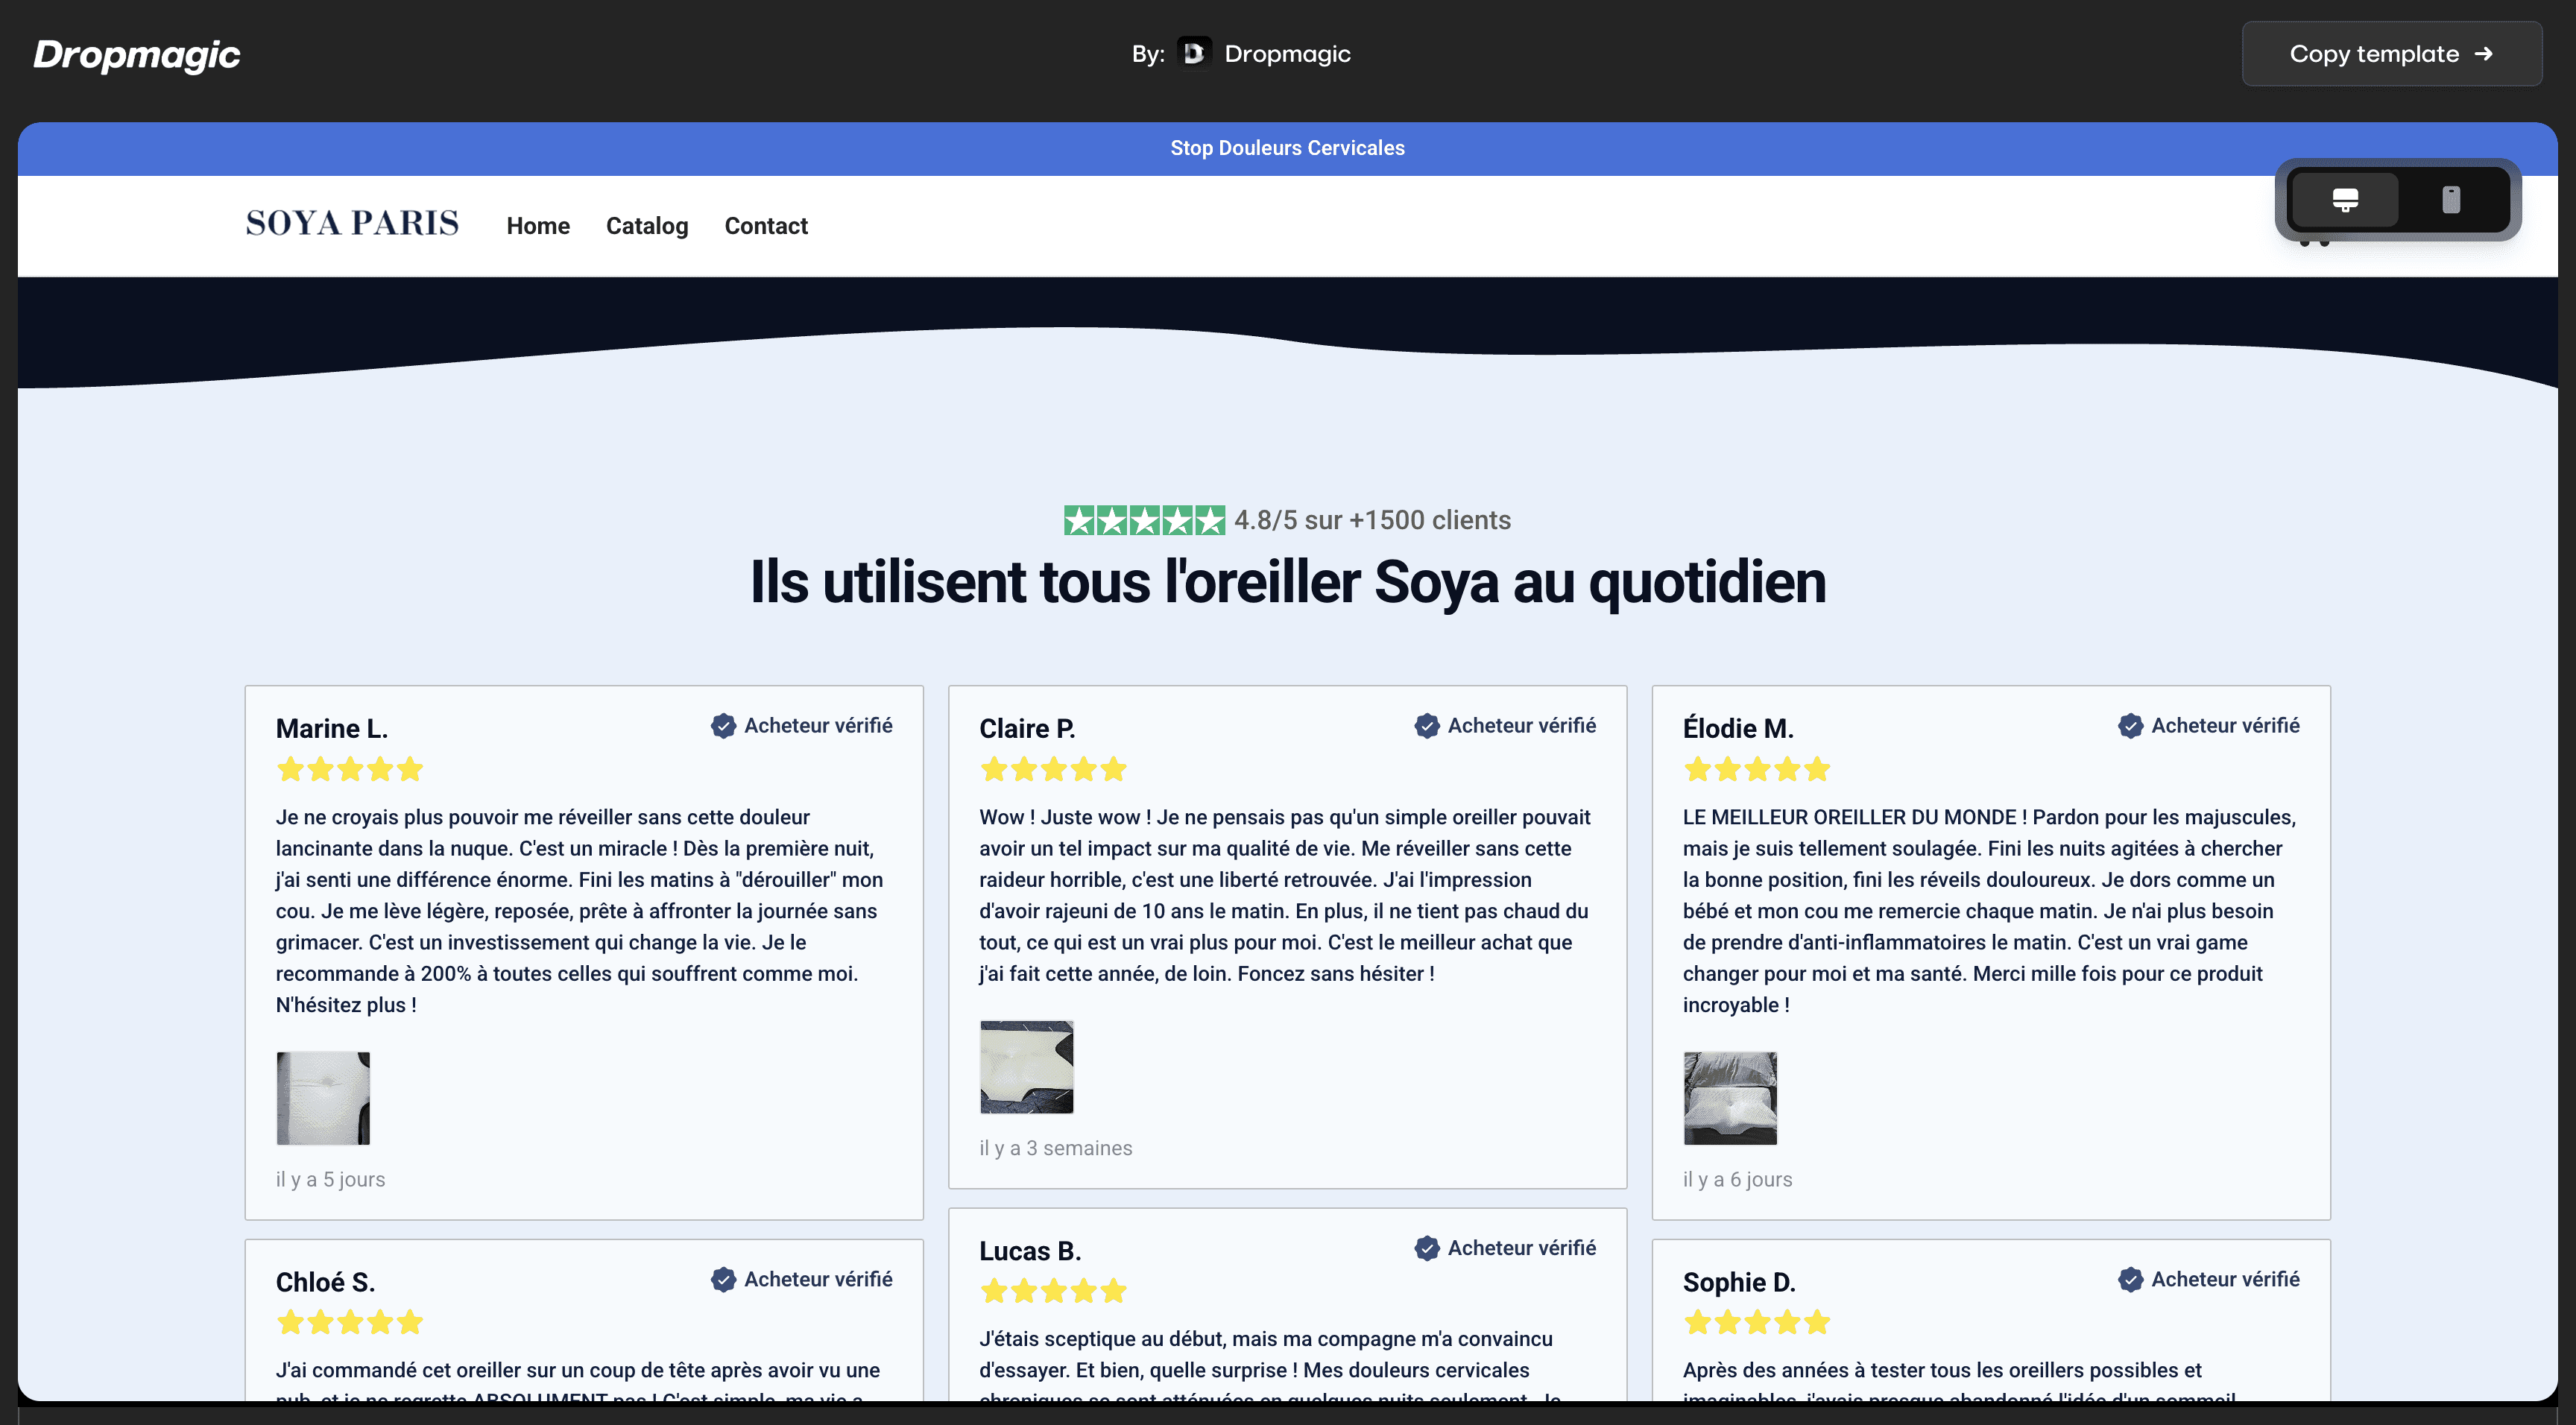The width and height of the screenshot is (2576, 1425).
Task: Open Claire P.'s pillow photo thumbnail
Action: (1026, 1067)
